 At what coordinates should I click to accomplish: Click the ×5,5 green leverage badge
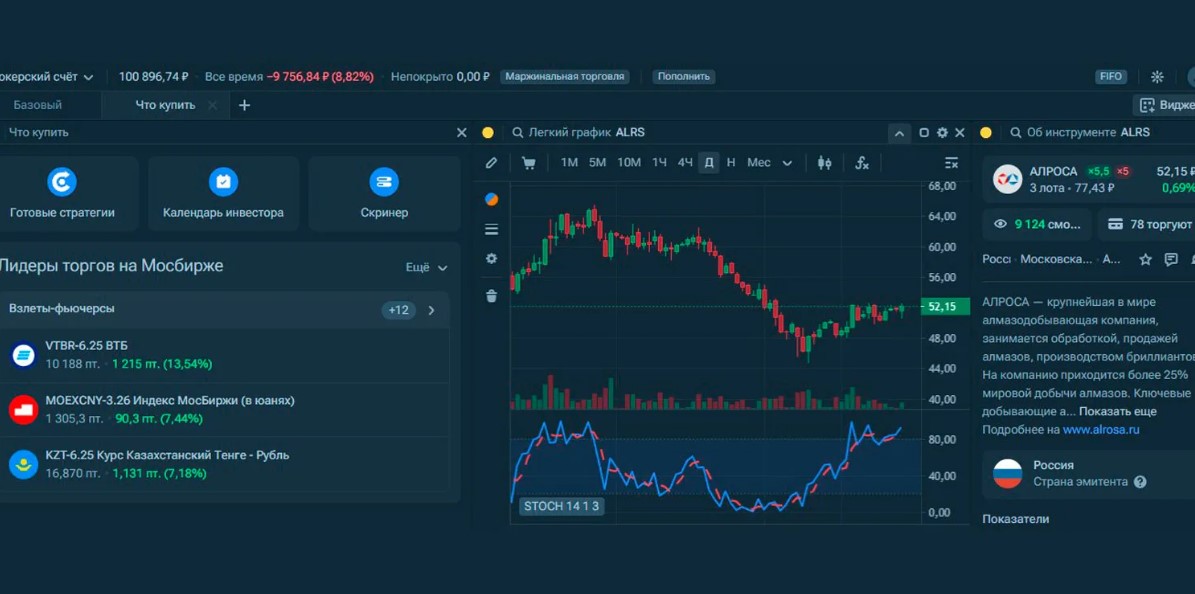(1098, 172)
